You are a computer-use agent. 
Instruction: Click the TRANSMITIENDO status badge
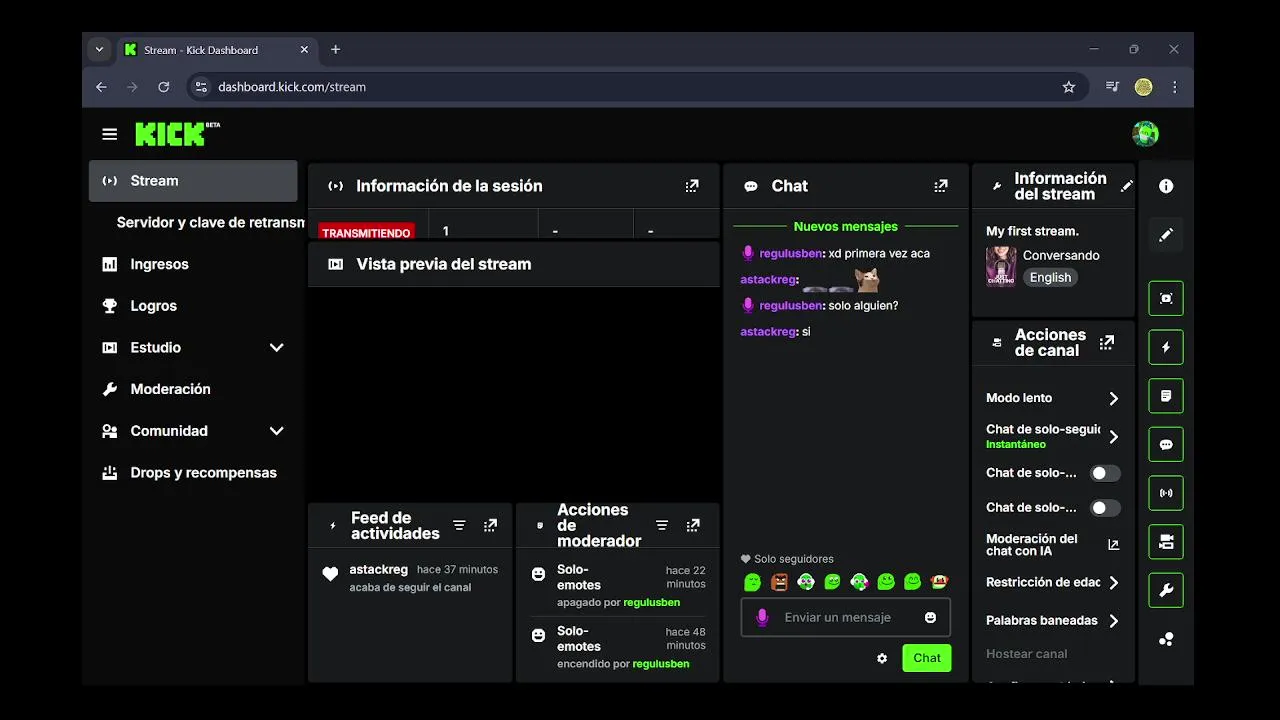pyautogui.click(x=366, y=232)
